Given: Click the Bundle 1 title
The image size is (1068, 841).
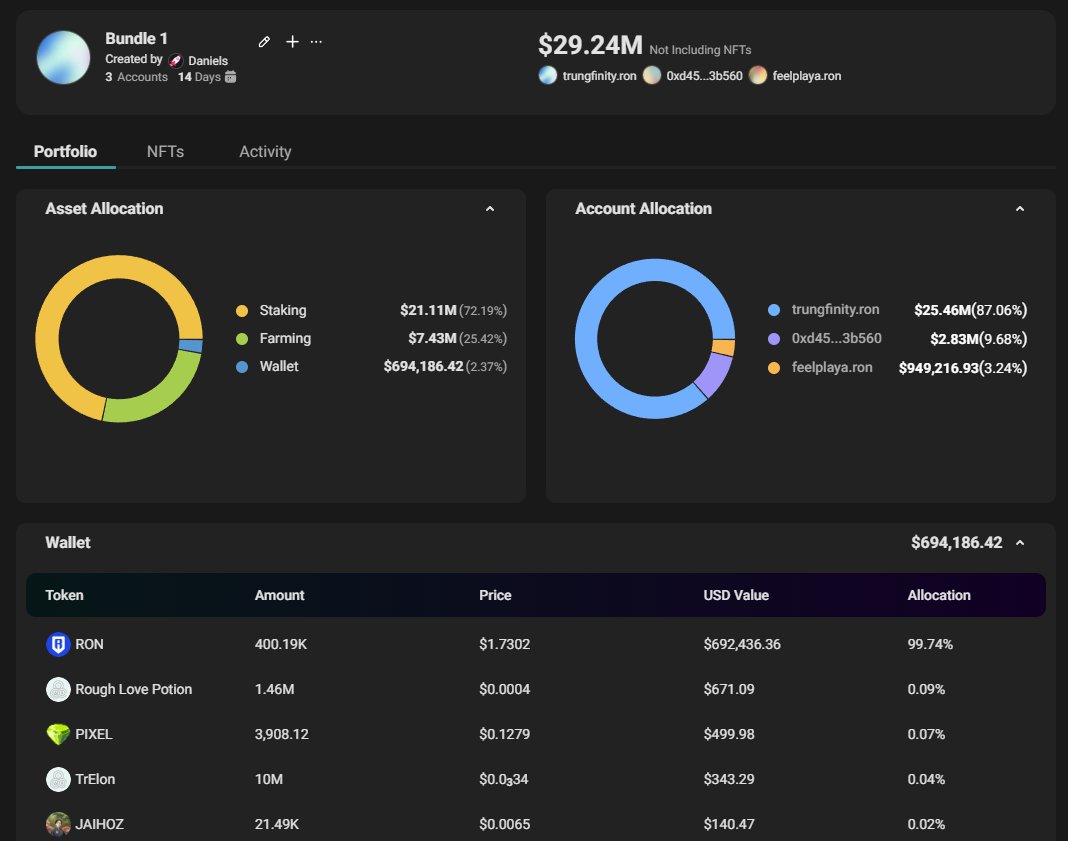Looking at the screenshot, I should pos(136,39).
